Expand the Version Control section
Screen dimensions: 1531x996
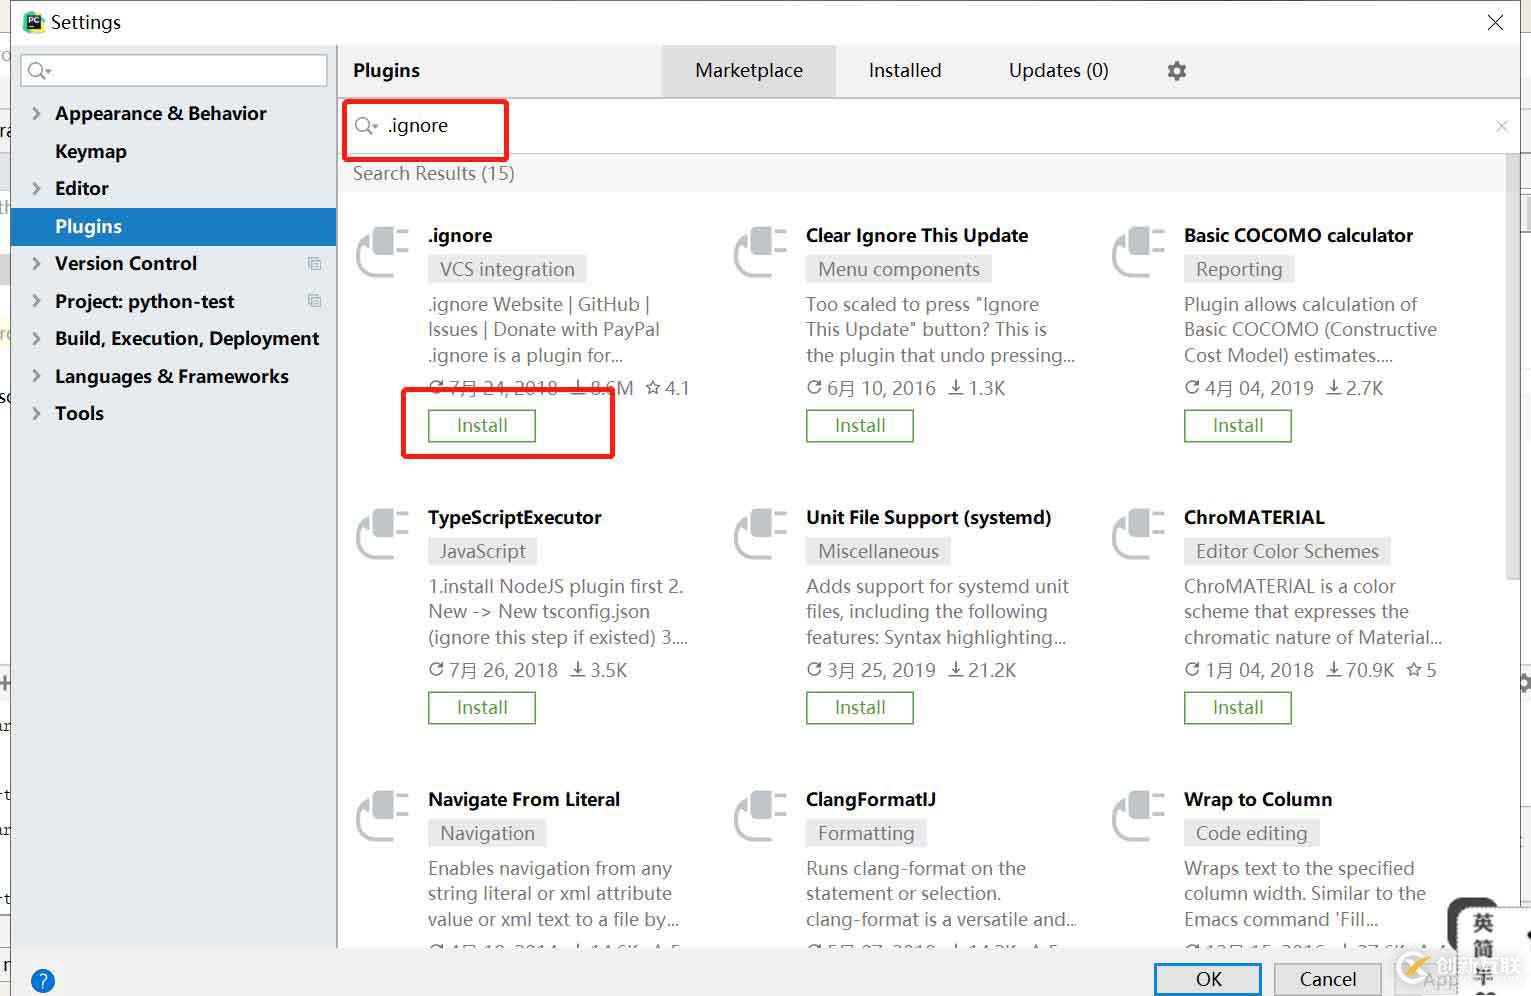coord(36,264)
